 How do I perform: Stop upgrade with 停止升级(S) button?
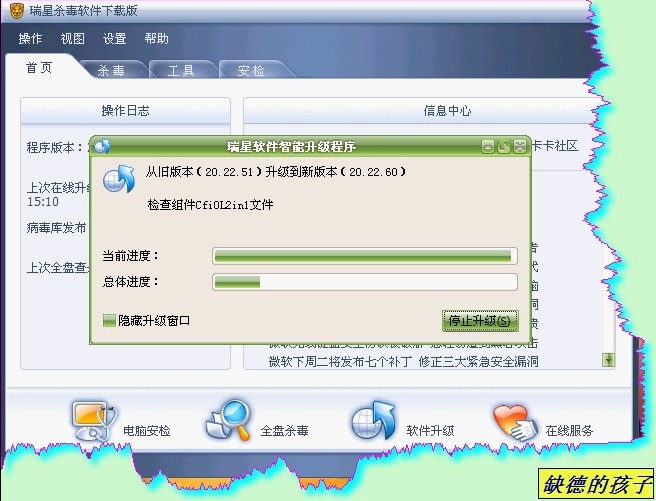(x=480, y=321)
